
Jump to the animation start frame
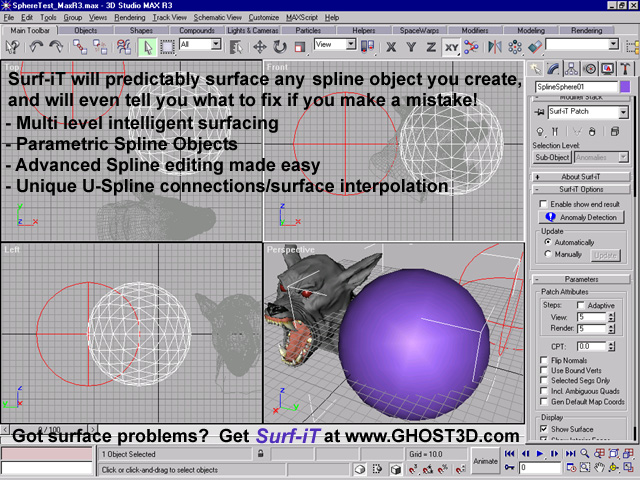click(x=509, y=453)
